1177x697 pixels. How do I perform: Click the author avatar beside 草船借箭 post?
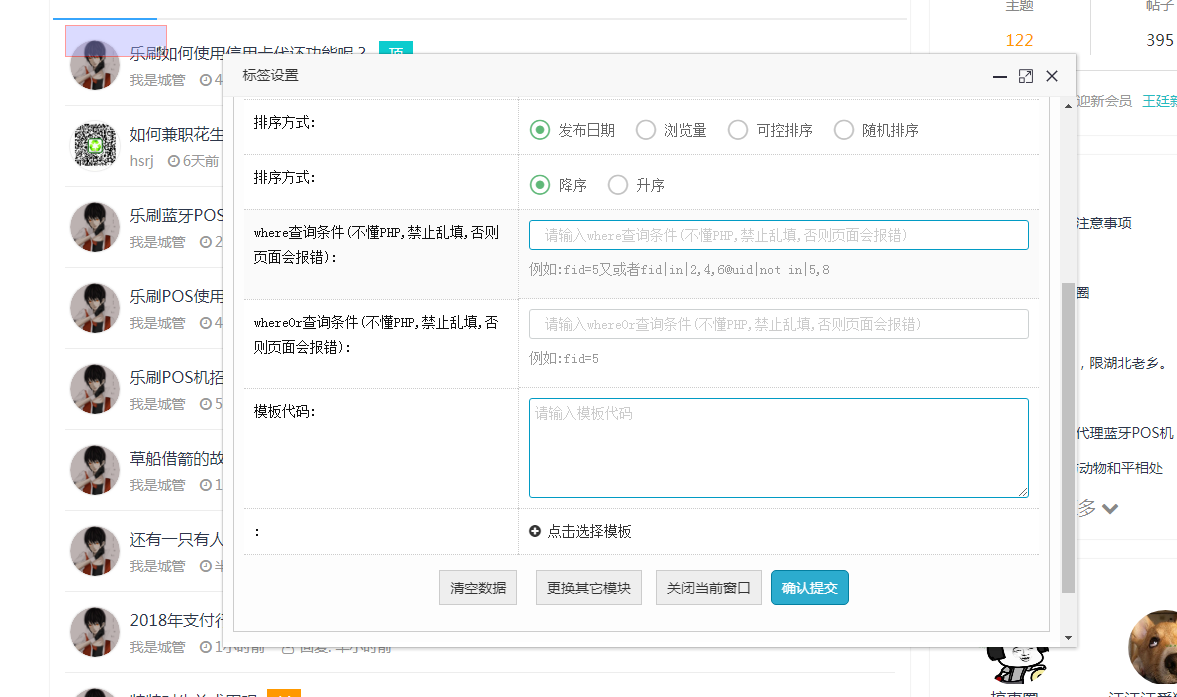[95, 470]
